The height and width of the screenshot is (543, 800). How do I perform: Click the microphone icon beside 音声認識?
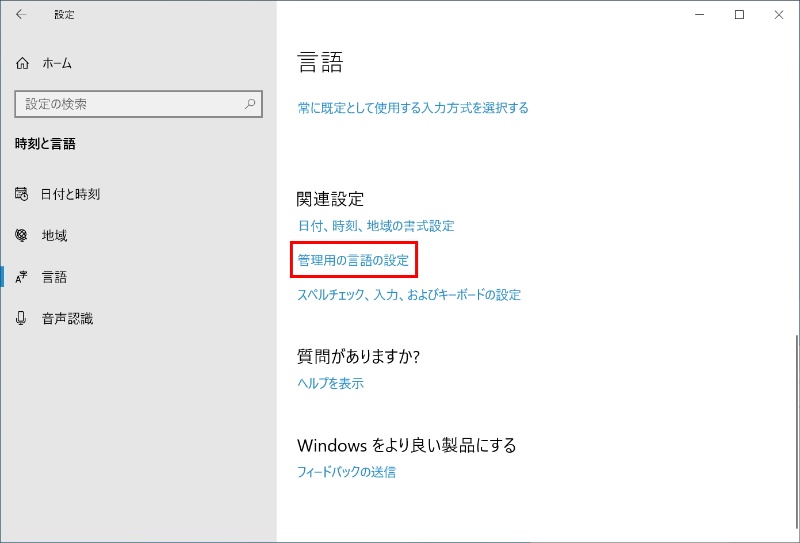click(x=22, y=319)
